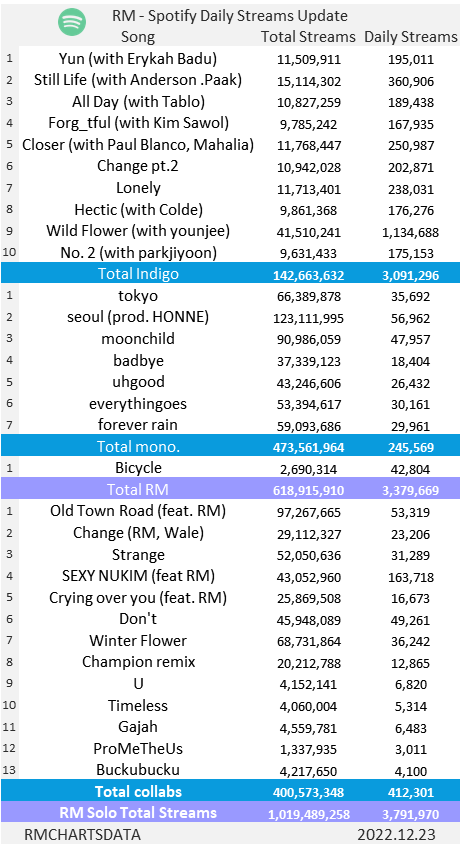Select the 'Gajah' song cell
460x855 pixels.
tap(138, 727)
